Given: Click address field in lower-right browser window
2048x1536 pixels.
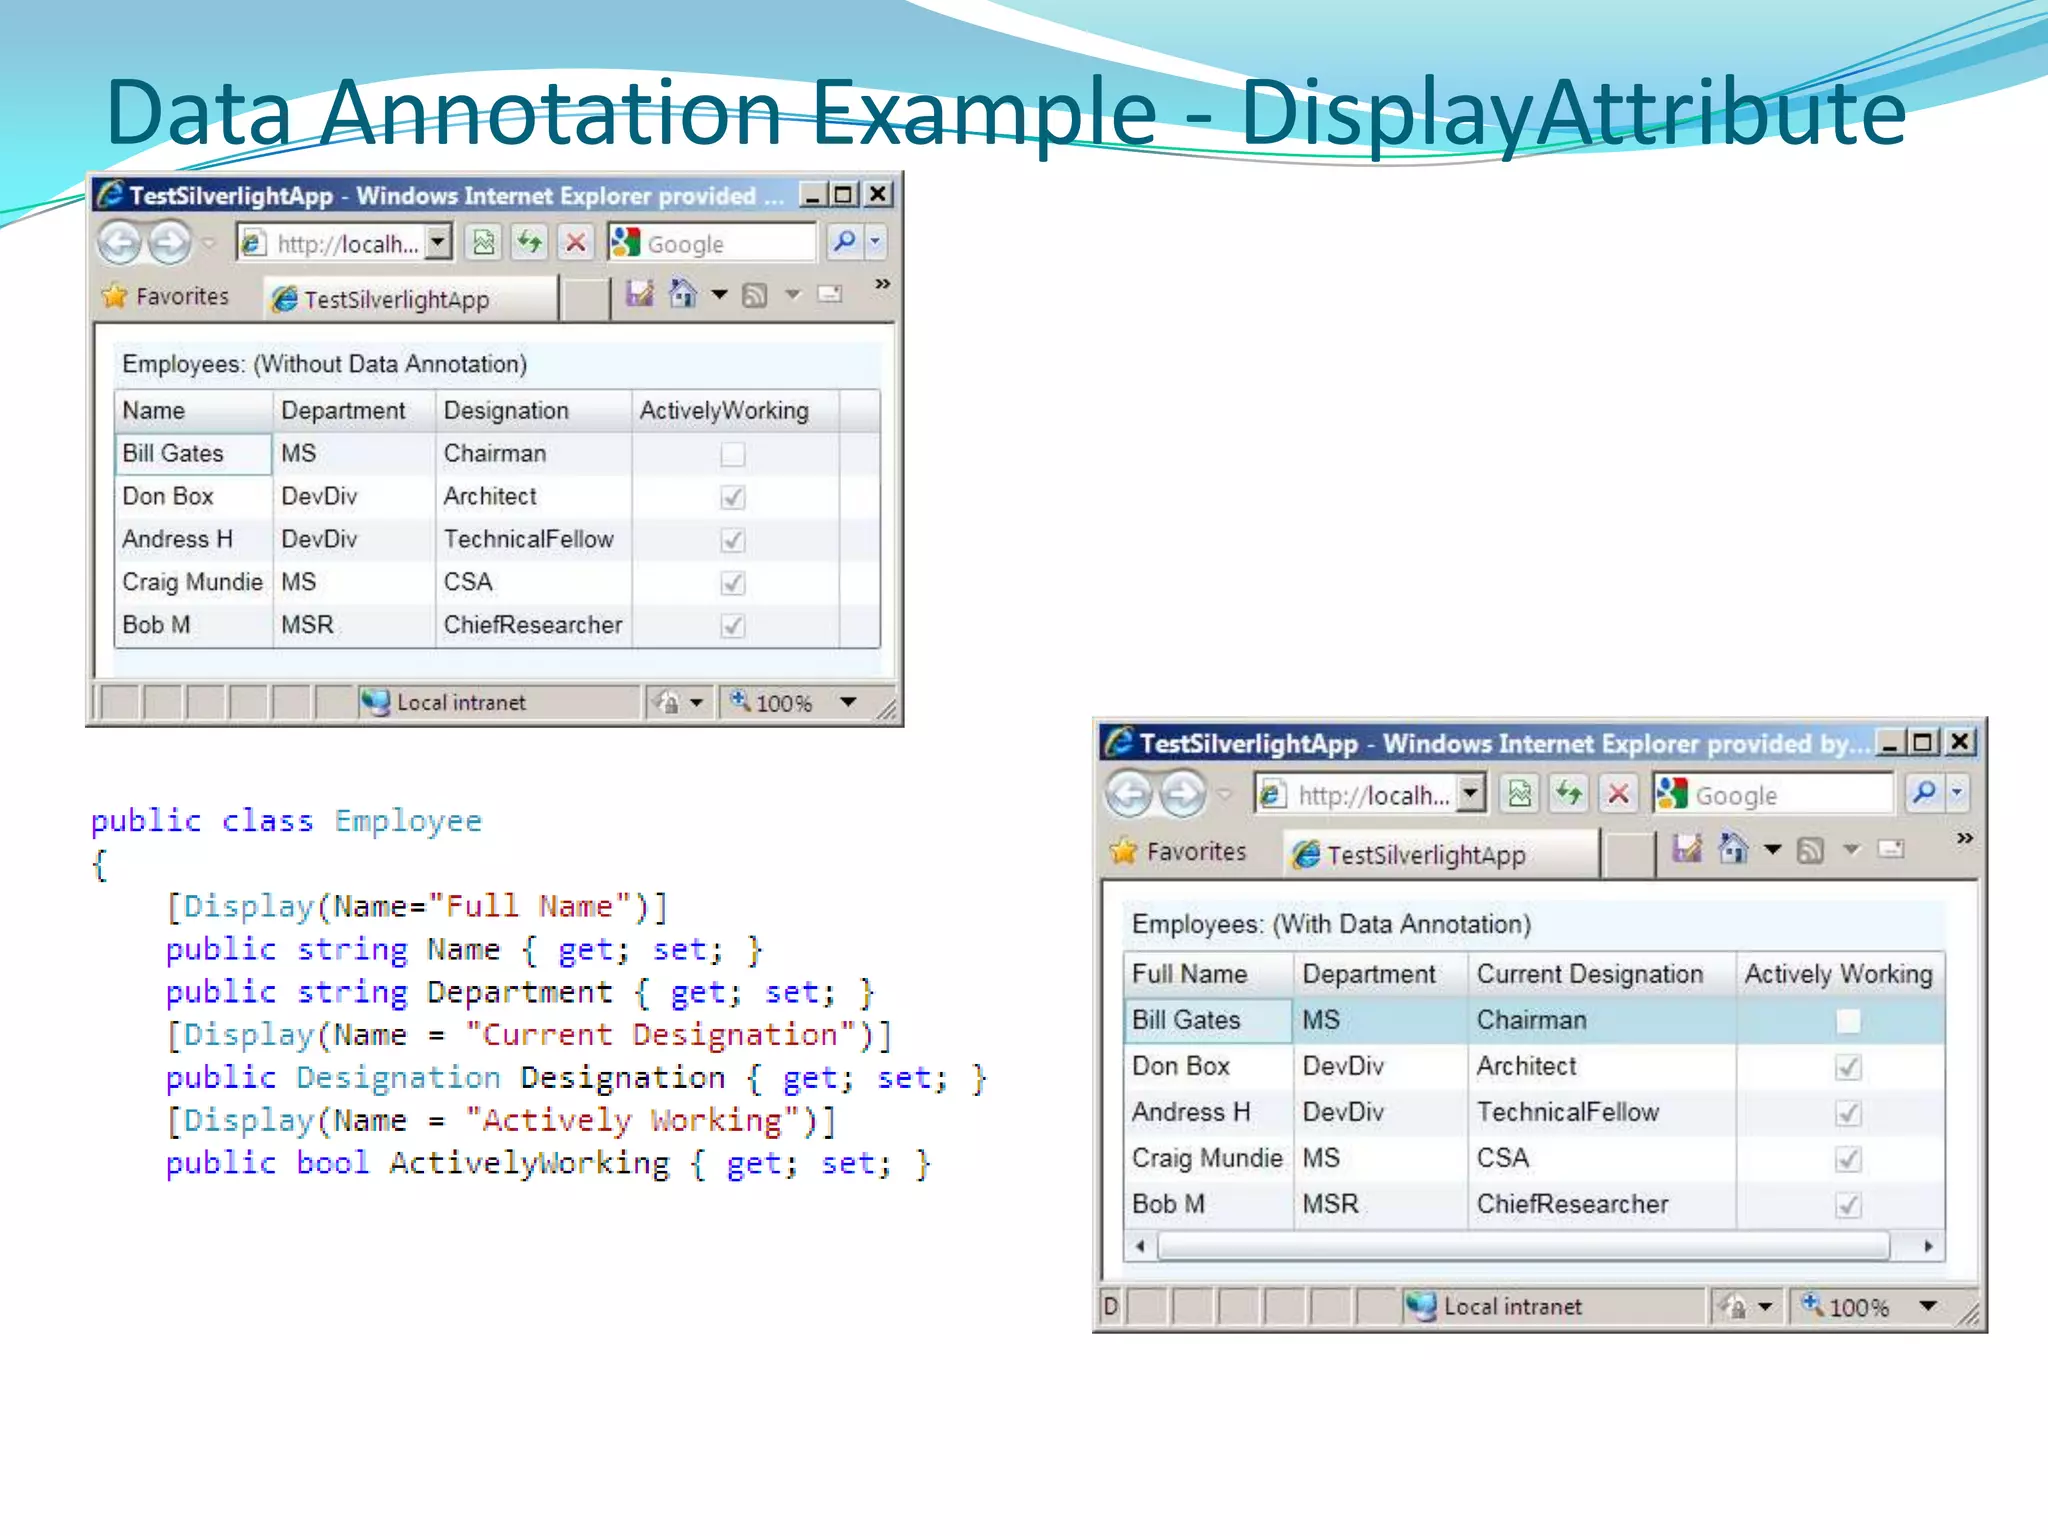Looking at the screenshot, I should 1372,795.
